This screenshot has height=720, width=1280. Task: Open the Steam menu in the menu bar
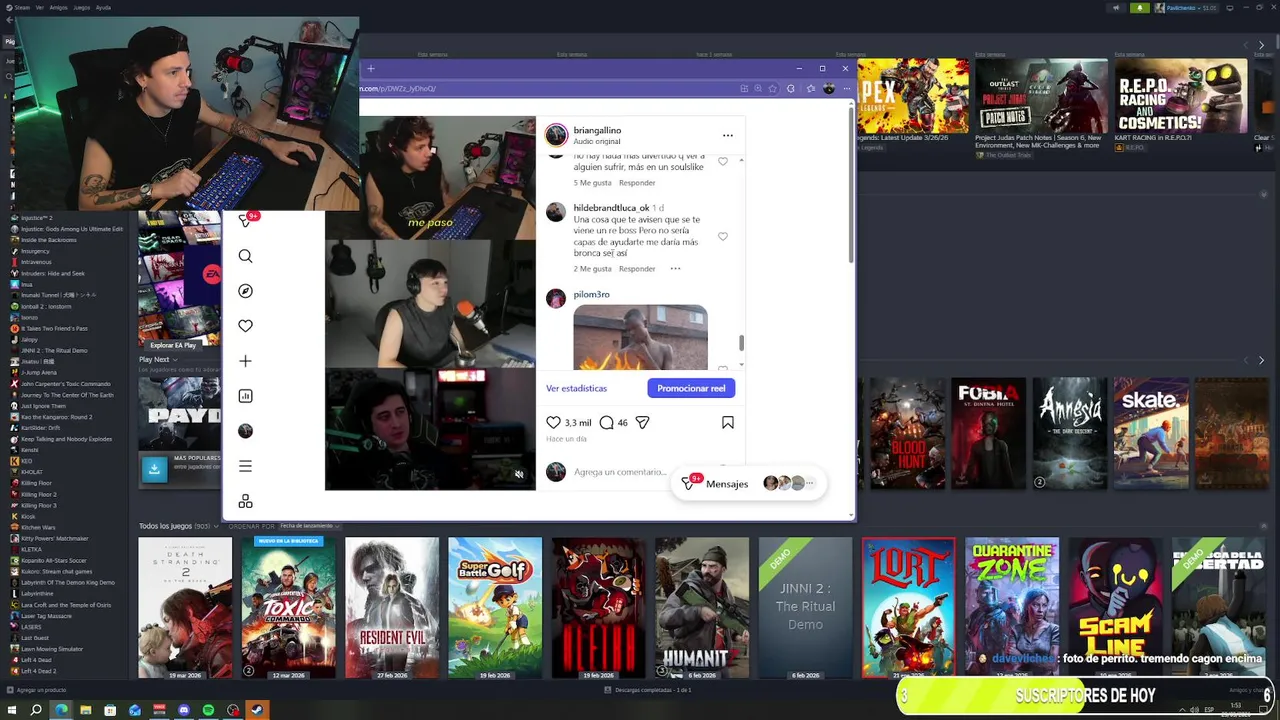[x=21, y=7]
